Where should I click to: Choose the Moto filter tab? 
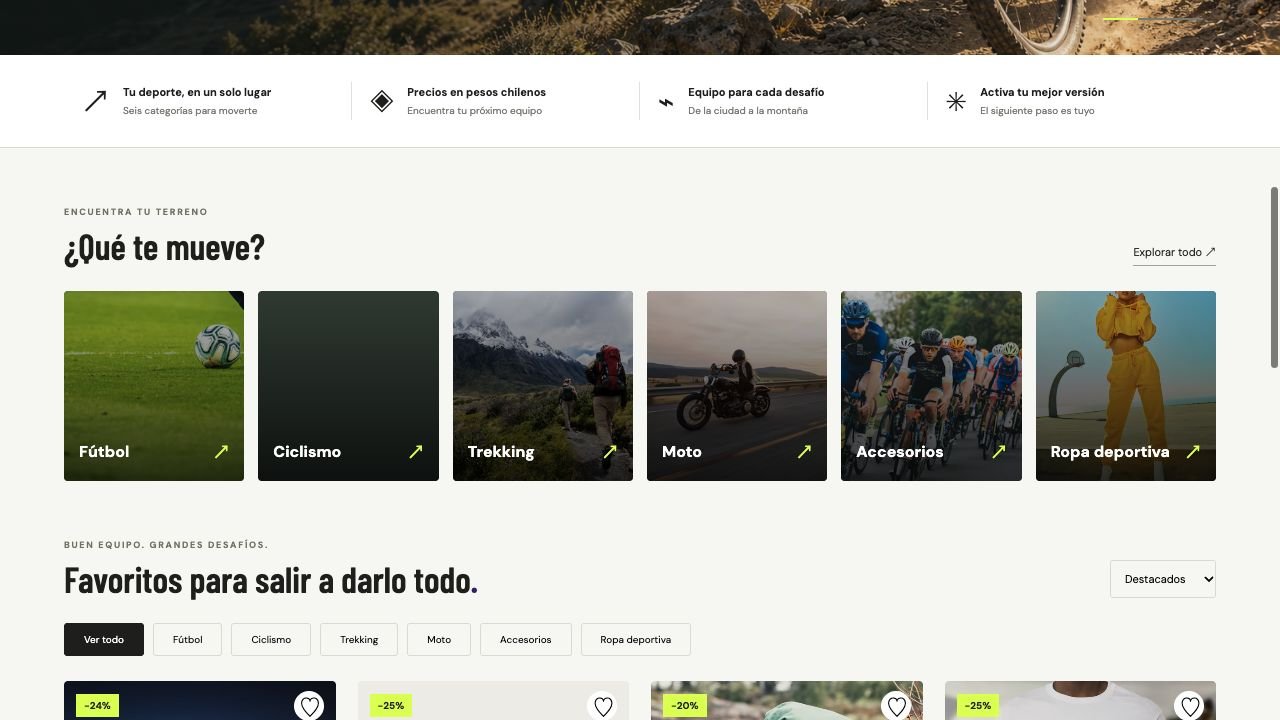coord(439,640)
